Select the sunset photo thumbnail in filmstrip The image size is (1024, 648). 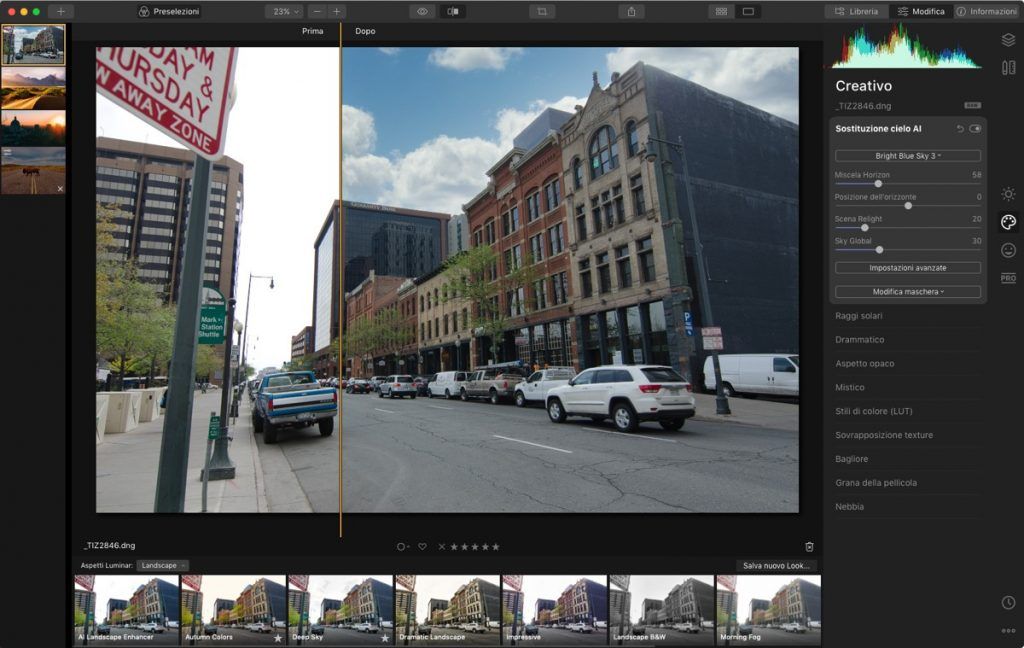click(x=33, y=128)
